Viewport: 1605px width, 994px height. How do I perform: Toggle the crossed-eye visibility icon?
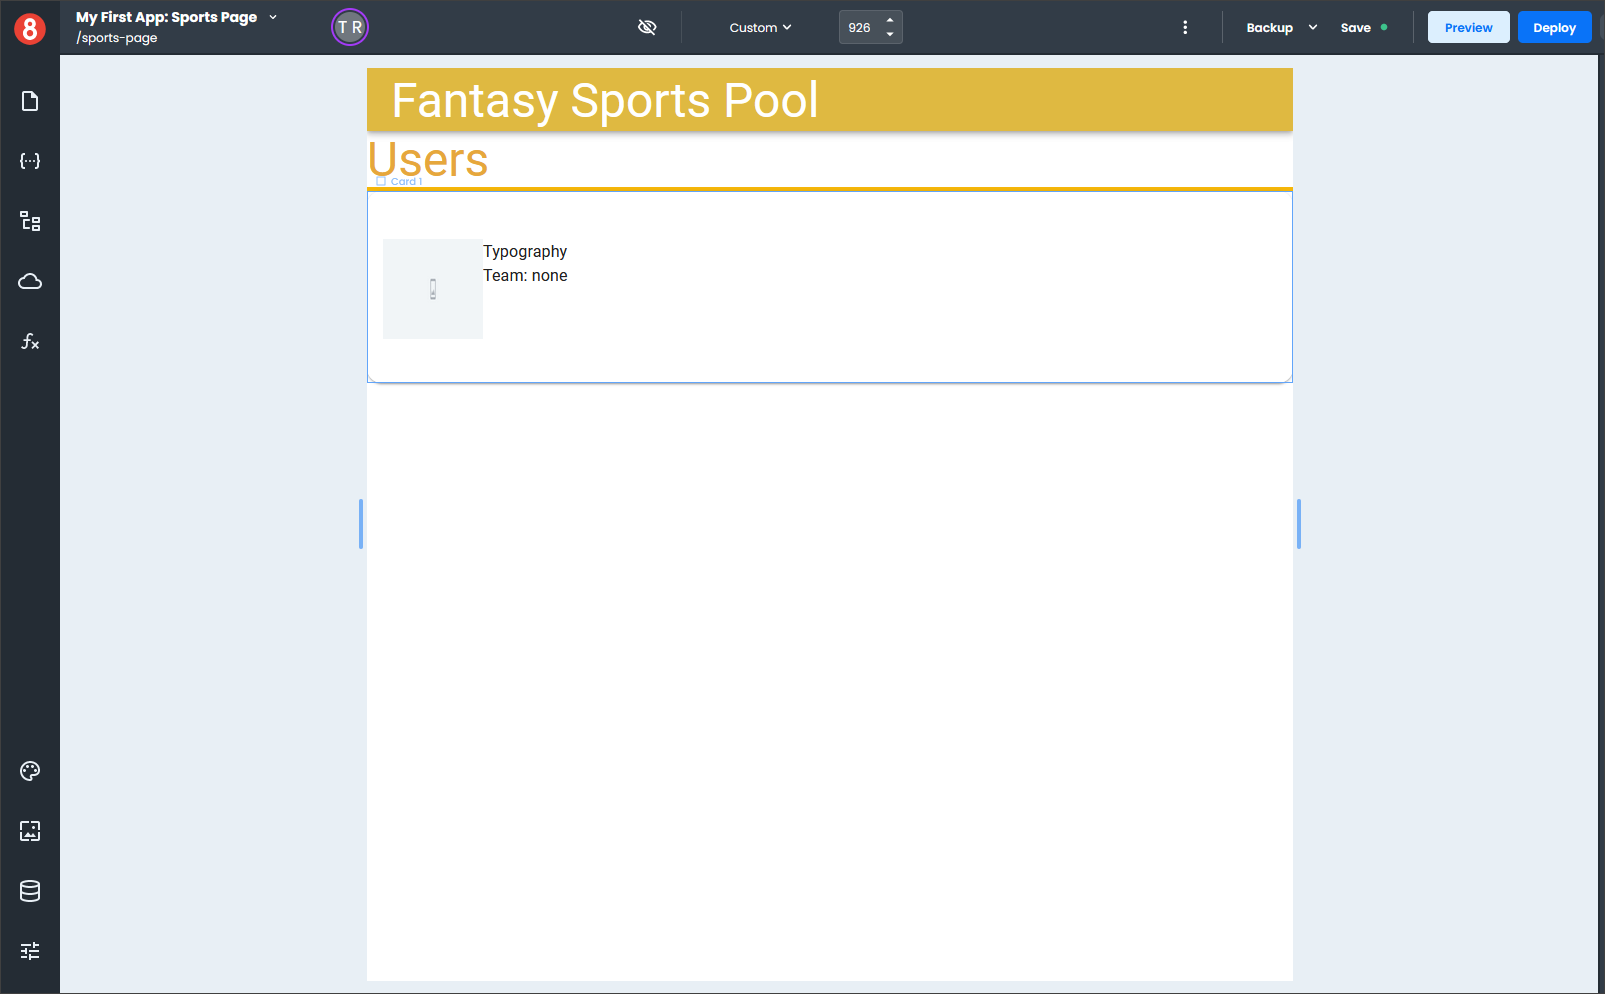[x=647, y=27]
